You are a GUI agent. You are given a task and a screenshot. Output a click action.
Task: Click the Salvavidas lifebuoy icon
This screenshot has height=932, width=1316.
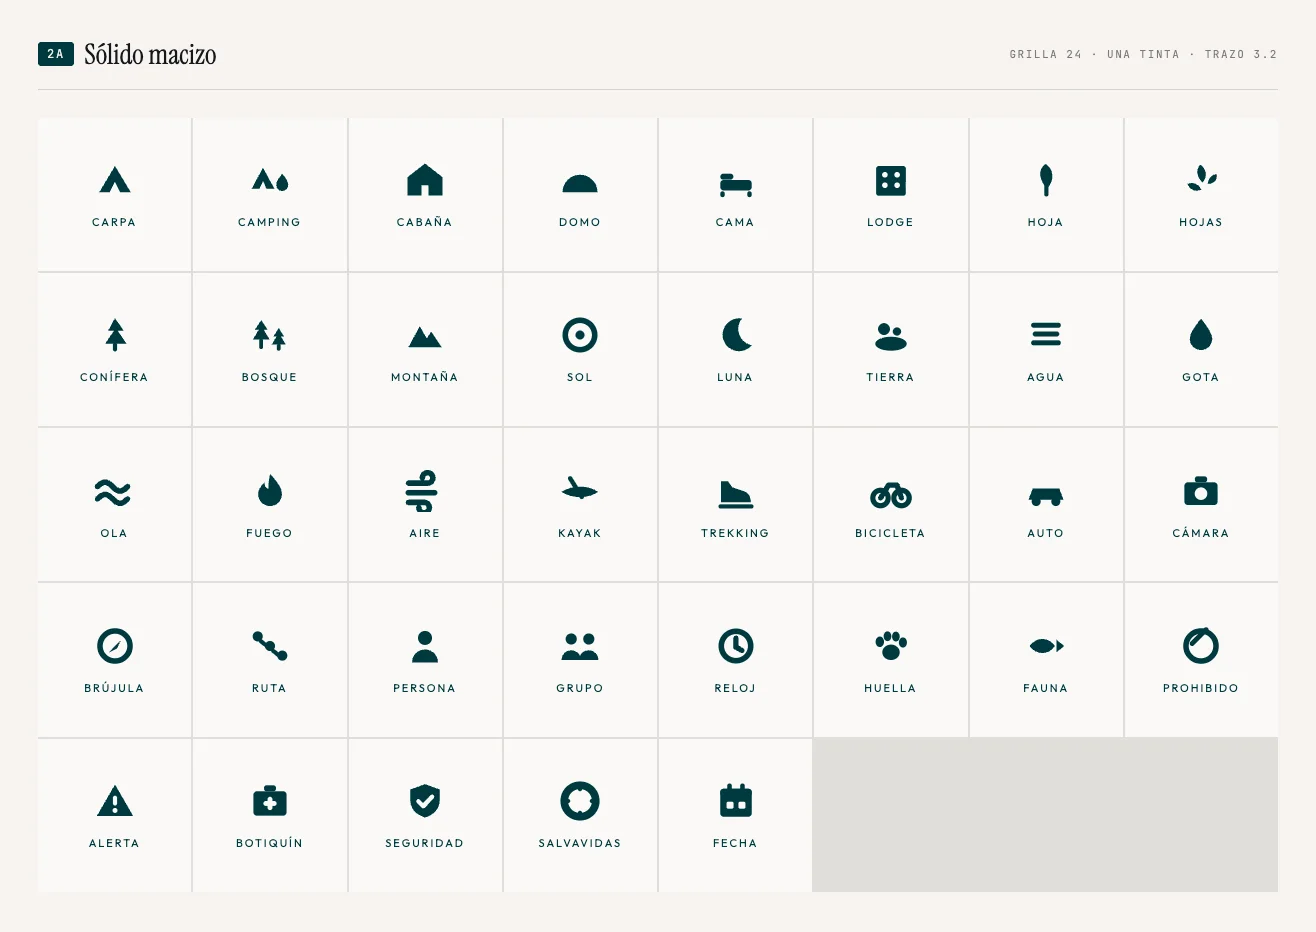580,801
